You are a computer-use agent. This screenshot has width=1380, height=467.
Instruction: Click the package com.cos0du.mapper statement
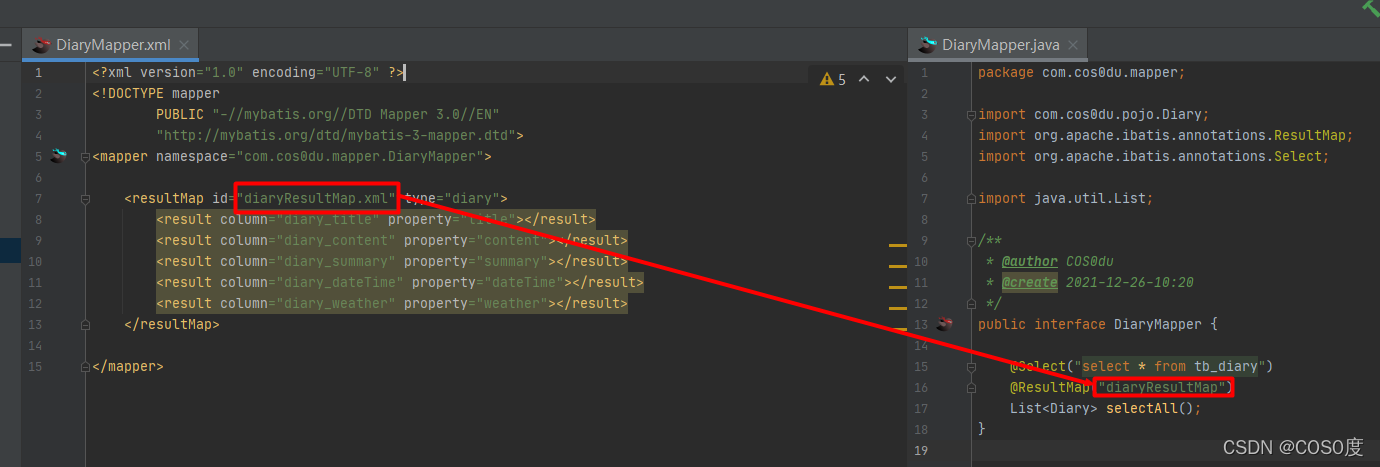tap(1081, 73)
